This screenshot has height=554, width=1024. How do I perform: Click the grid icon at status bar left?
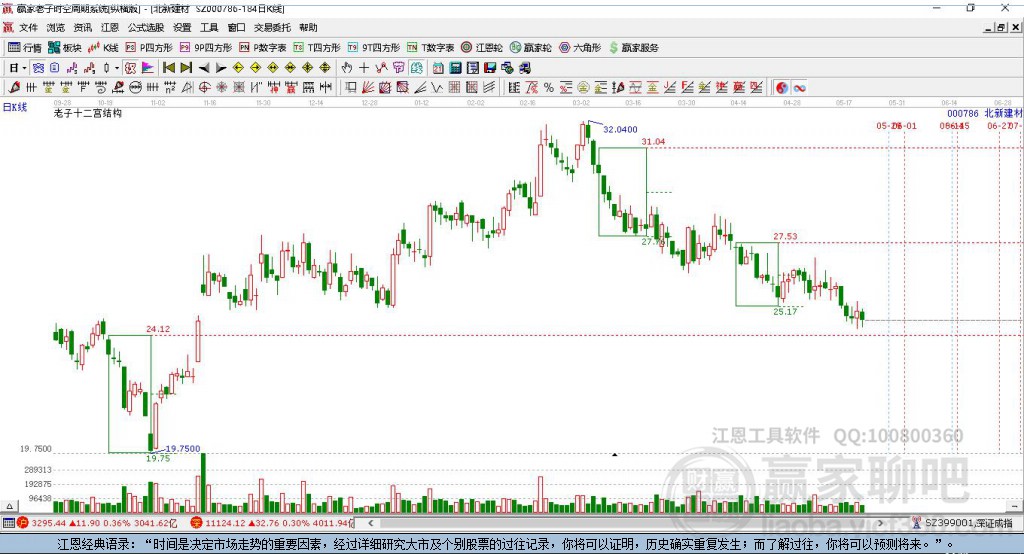coord(8,523)
